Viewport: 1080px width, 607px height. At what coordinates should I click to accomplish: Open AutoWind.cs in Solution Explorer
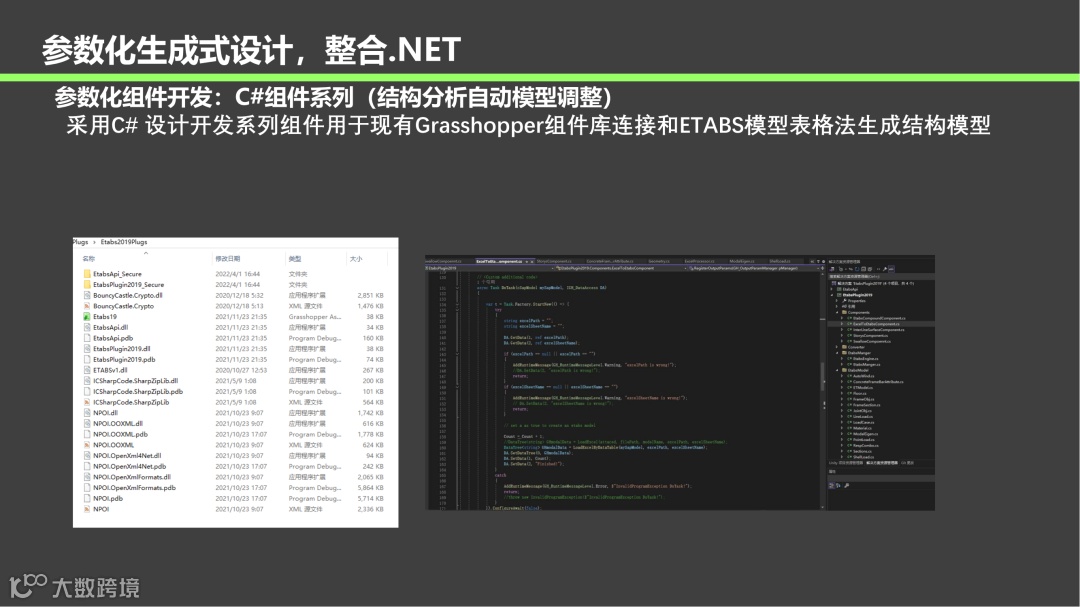tap(864, 375)
